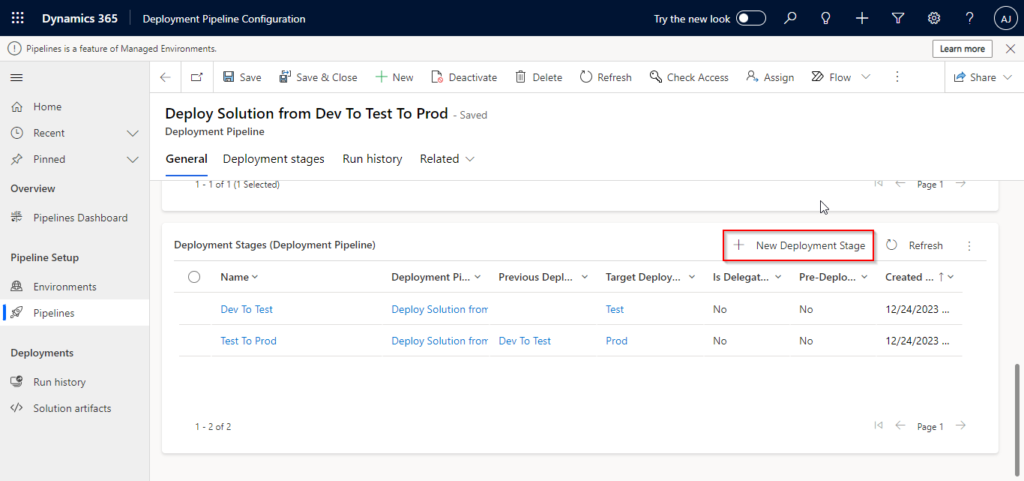1024x481 pixels.
Task: Open the advanced filter funnel icon
Action: click(x=898, y=18)
